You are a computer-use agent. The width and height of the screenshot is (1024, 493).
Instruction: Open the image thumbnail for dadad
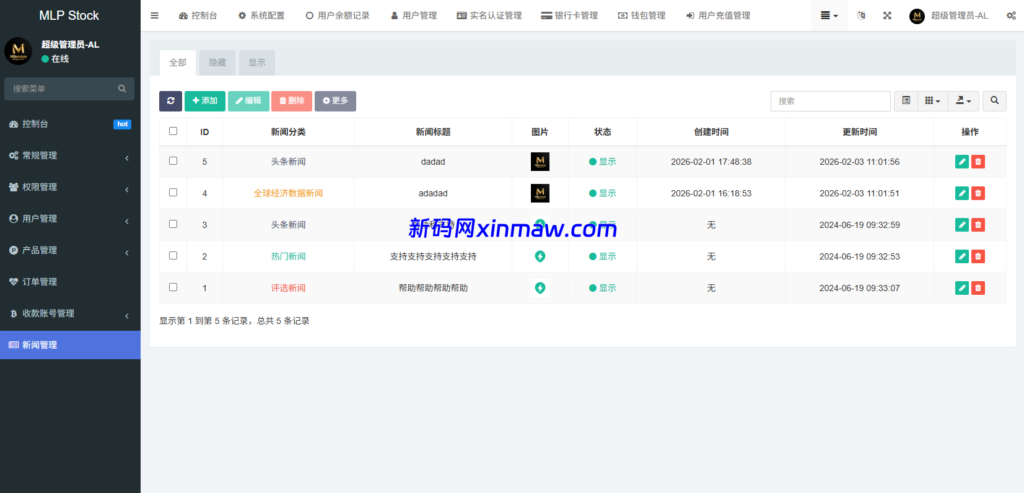[x=540, y=161]
